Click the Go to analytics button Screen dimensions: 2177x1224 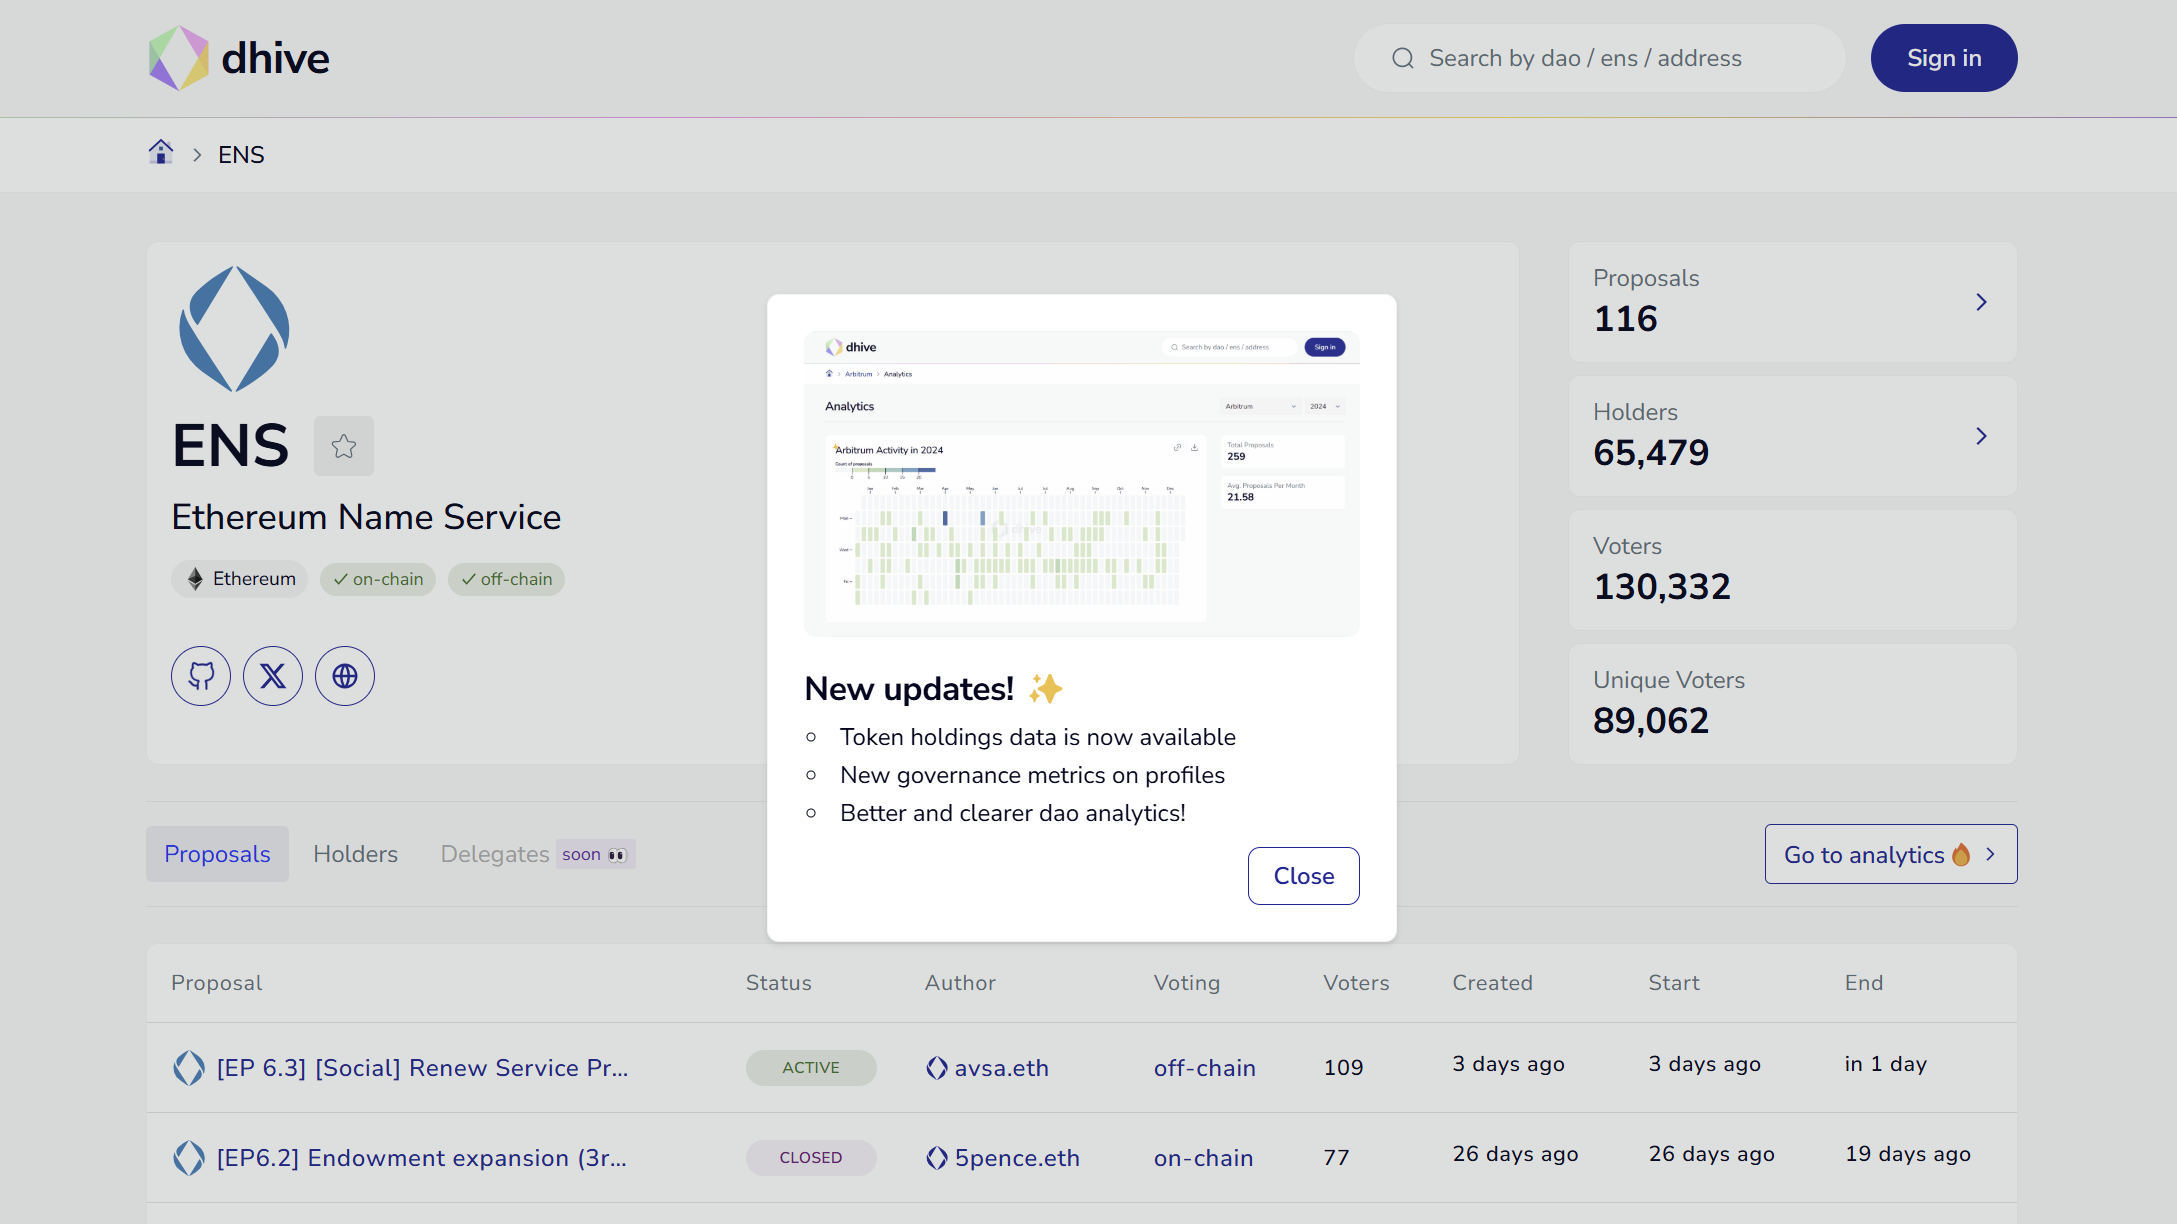pyautogui.click(x=1891, y=854)
